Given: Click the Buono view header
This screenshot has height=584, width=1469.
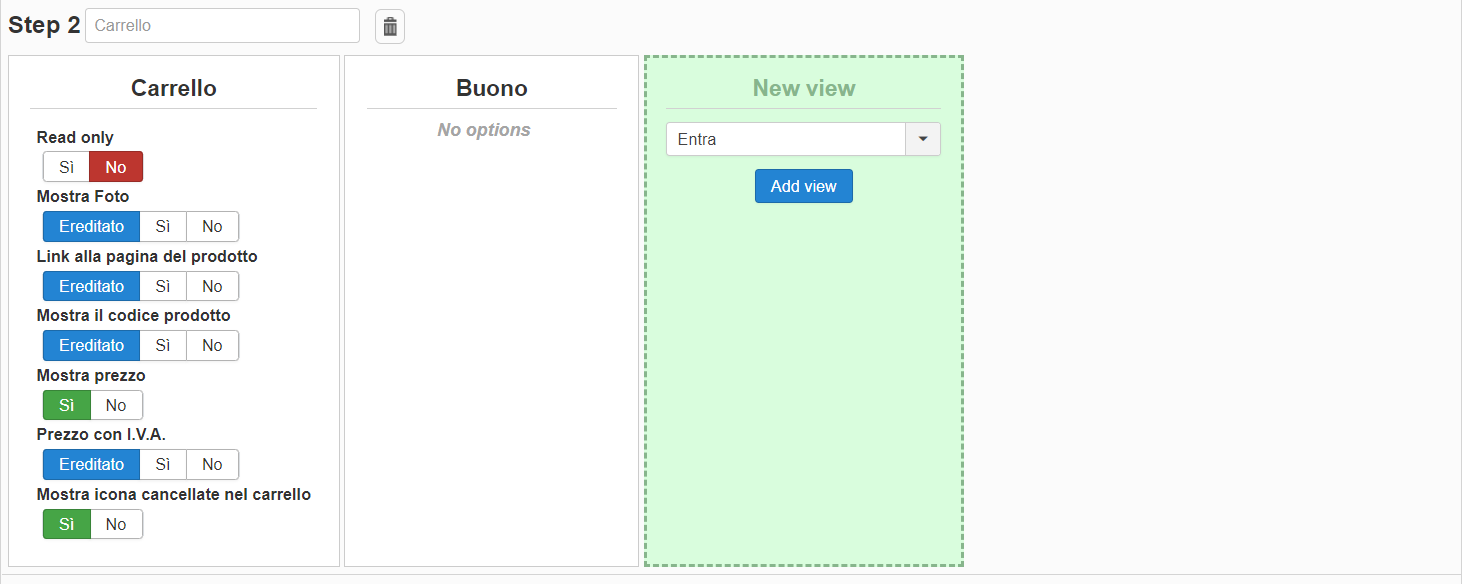Looking at the screenshot, I should pyautogui.click(x=491, y=88).
